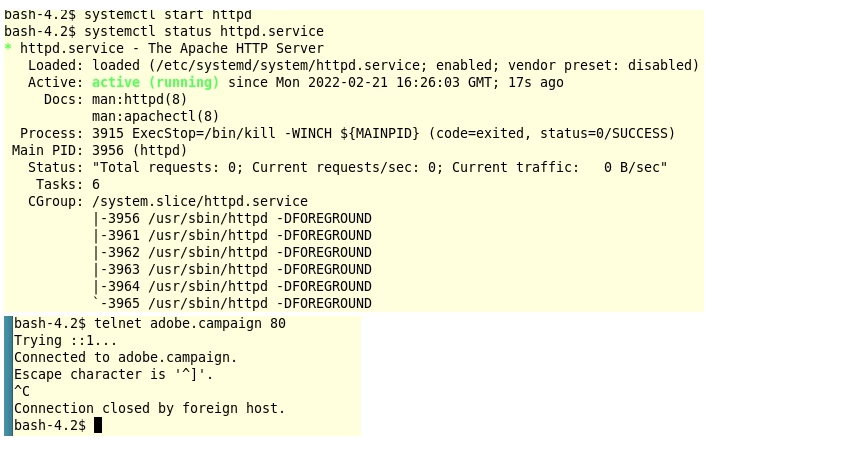This screenshot has width=865, height=461.
Task: Click process row 3965 /usr/sbin/httpd
Action: coord(232,304)
